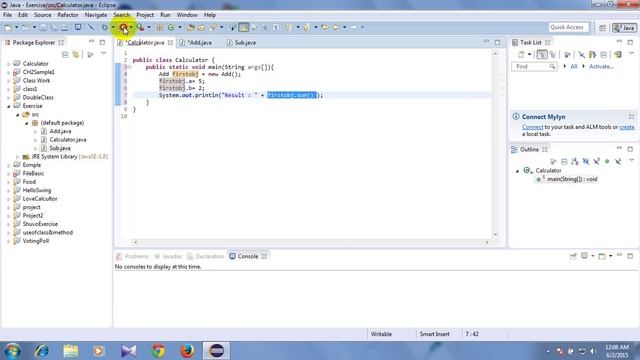Image resolution: width=640 pixels, height=360 pixels.
Task: Expand the Calculator project in Package Explorer
Action: [9, 64]
